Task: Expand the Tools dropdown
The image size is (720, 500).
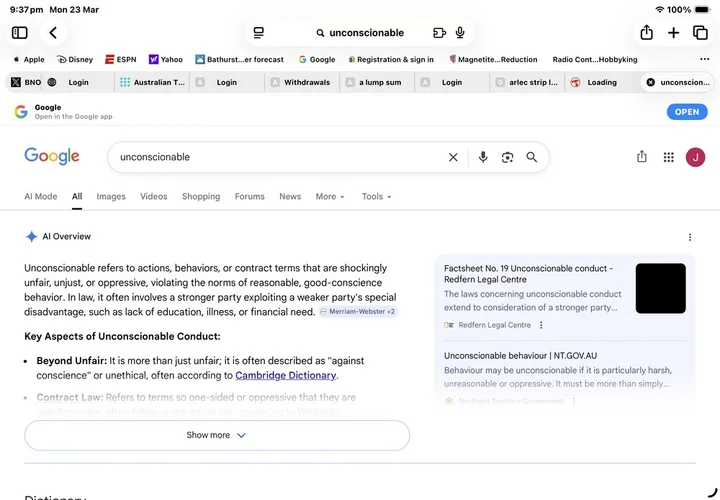Action: tap(376, 196)
